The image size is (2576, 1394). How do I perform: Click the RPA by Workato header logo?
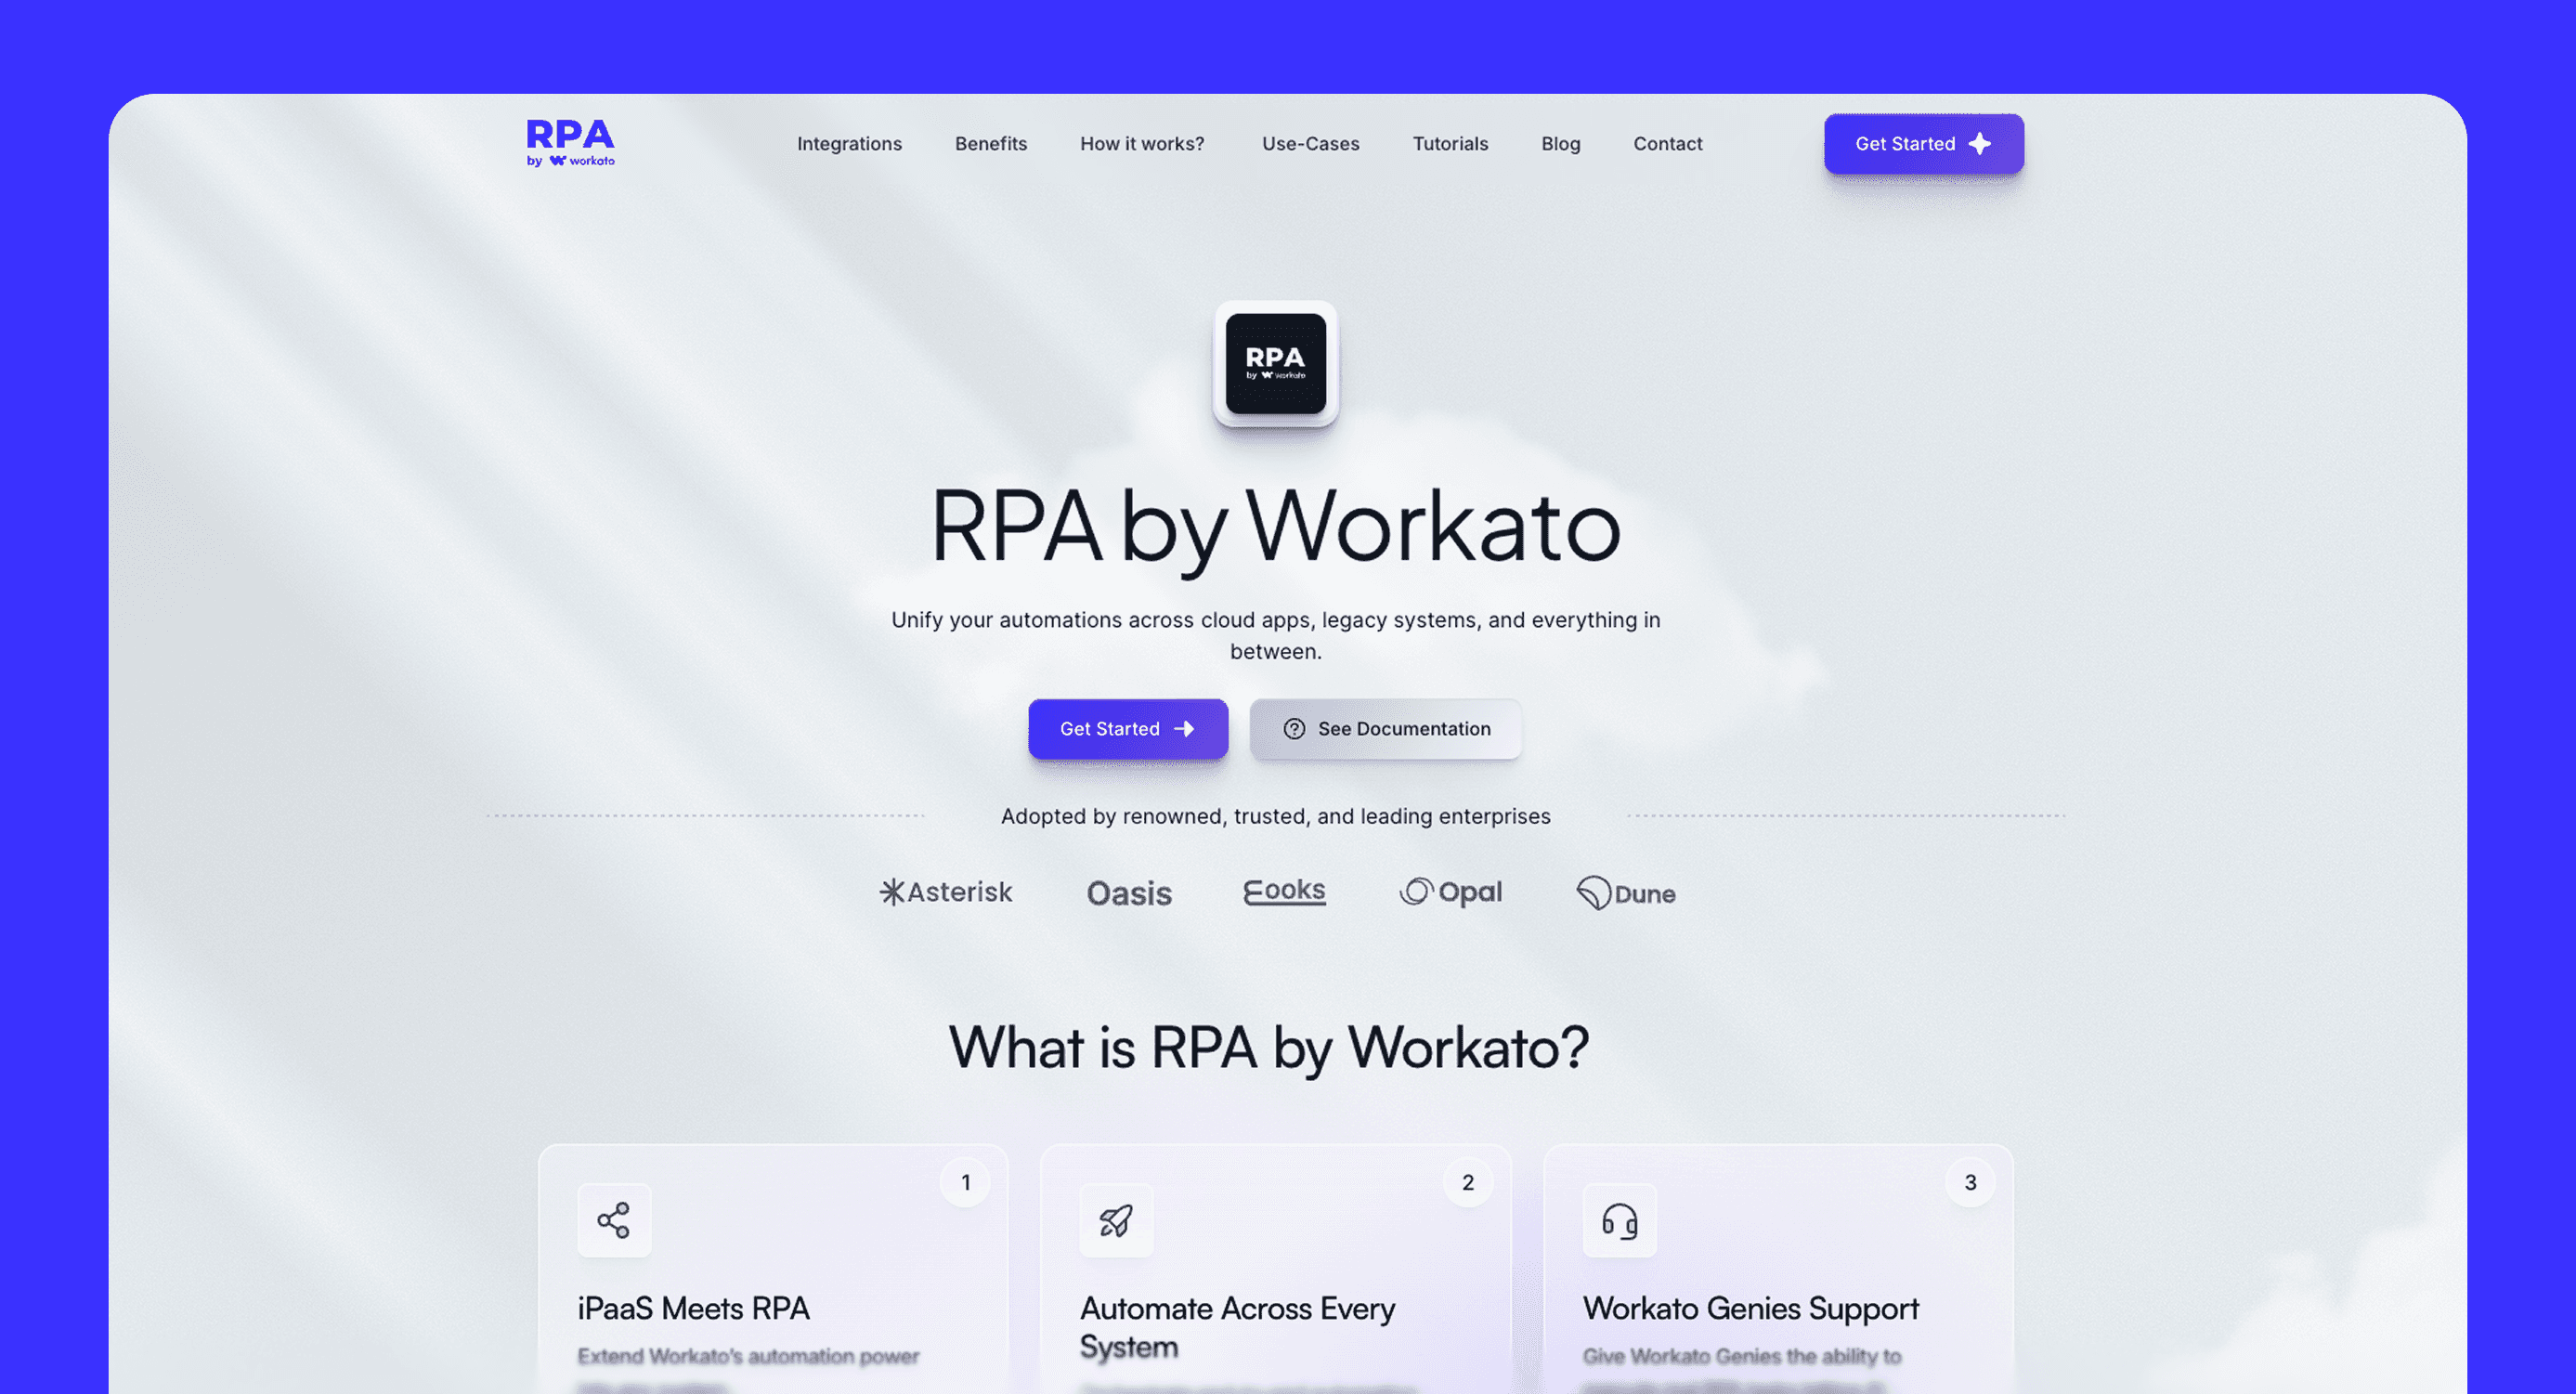(570, 143)
